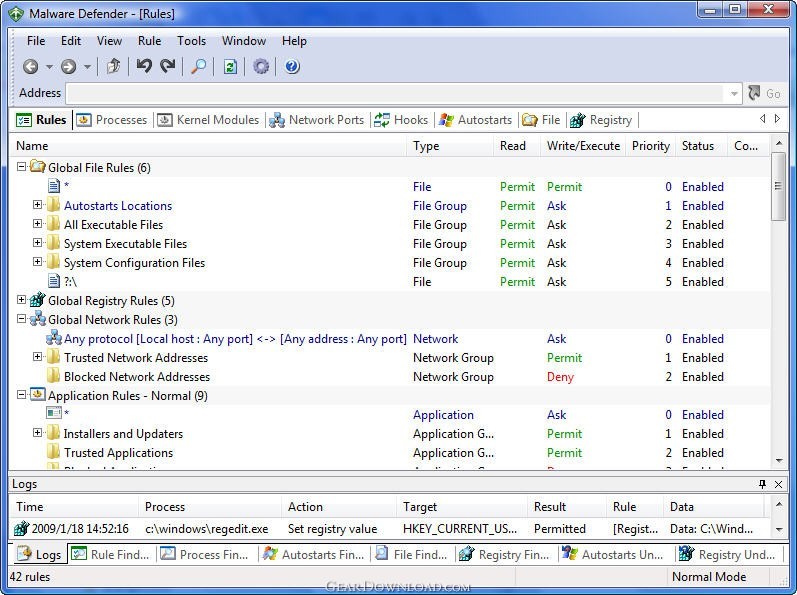Expand the System Configuration Files group

[37, 262]
